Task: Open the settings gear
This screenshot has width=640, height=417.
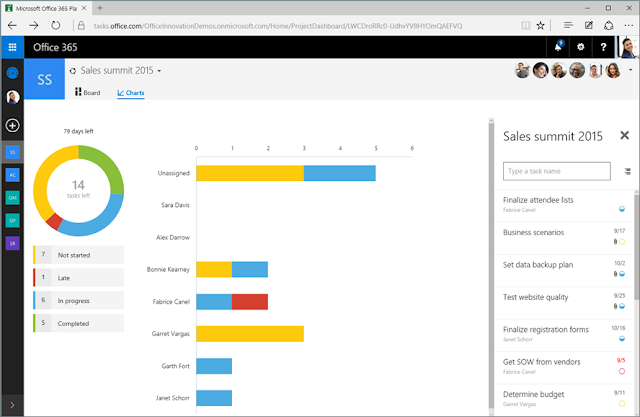Action: 580,47
